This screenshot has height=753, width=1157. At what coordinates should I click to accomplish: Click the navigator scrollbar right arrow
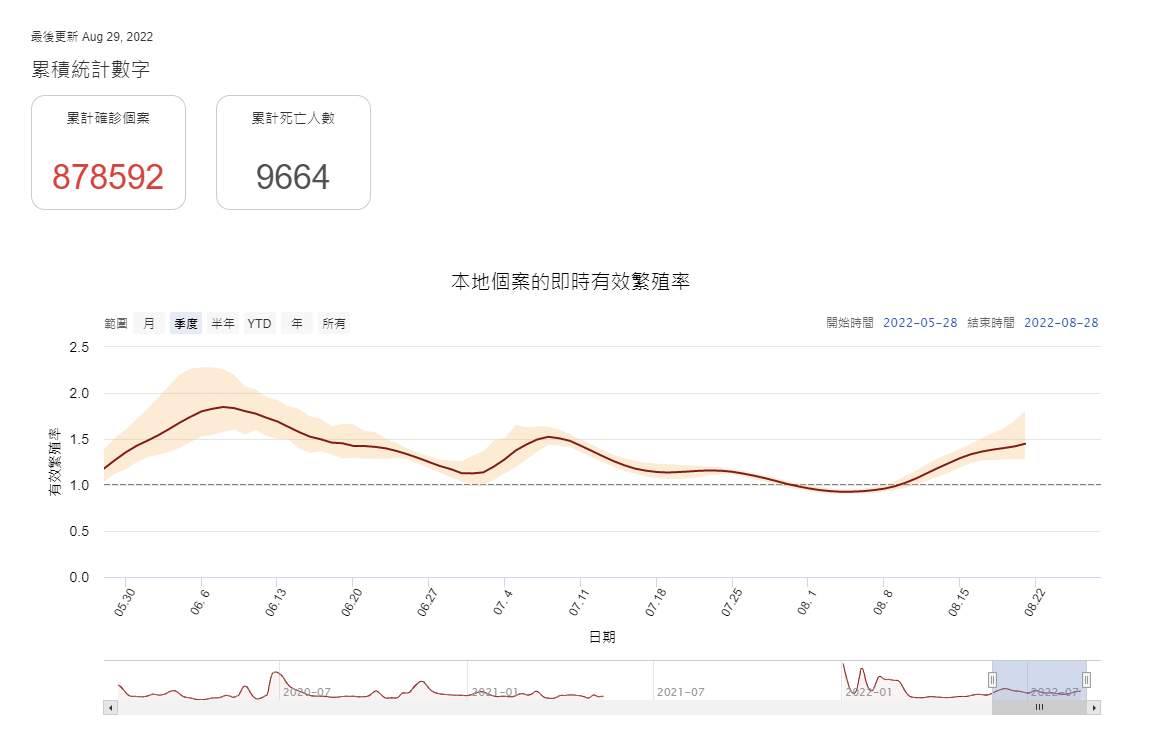(1094, 707)
